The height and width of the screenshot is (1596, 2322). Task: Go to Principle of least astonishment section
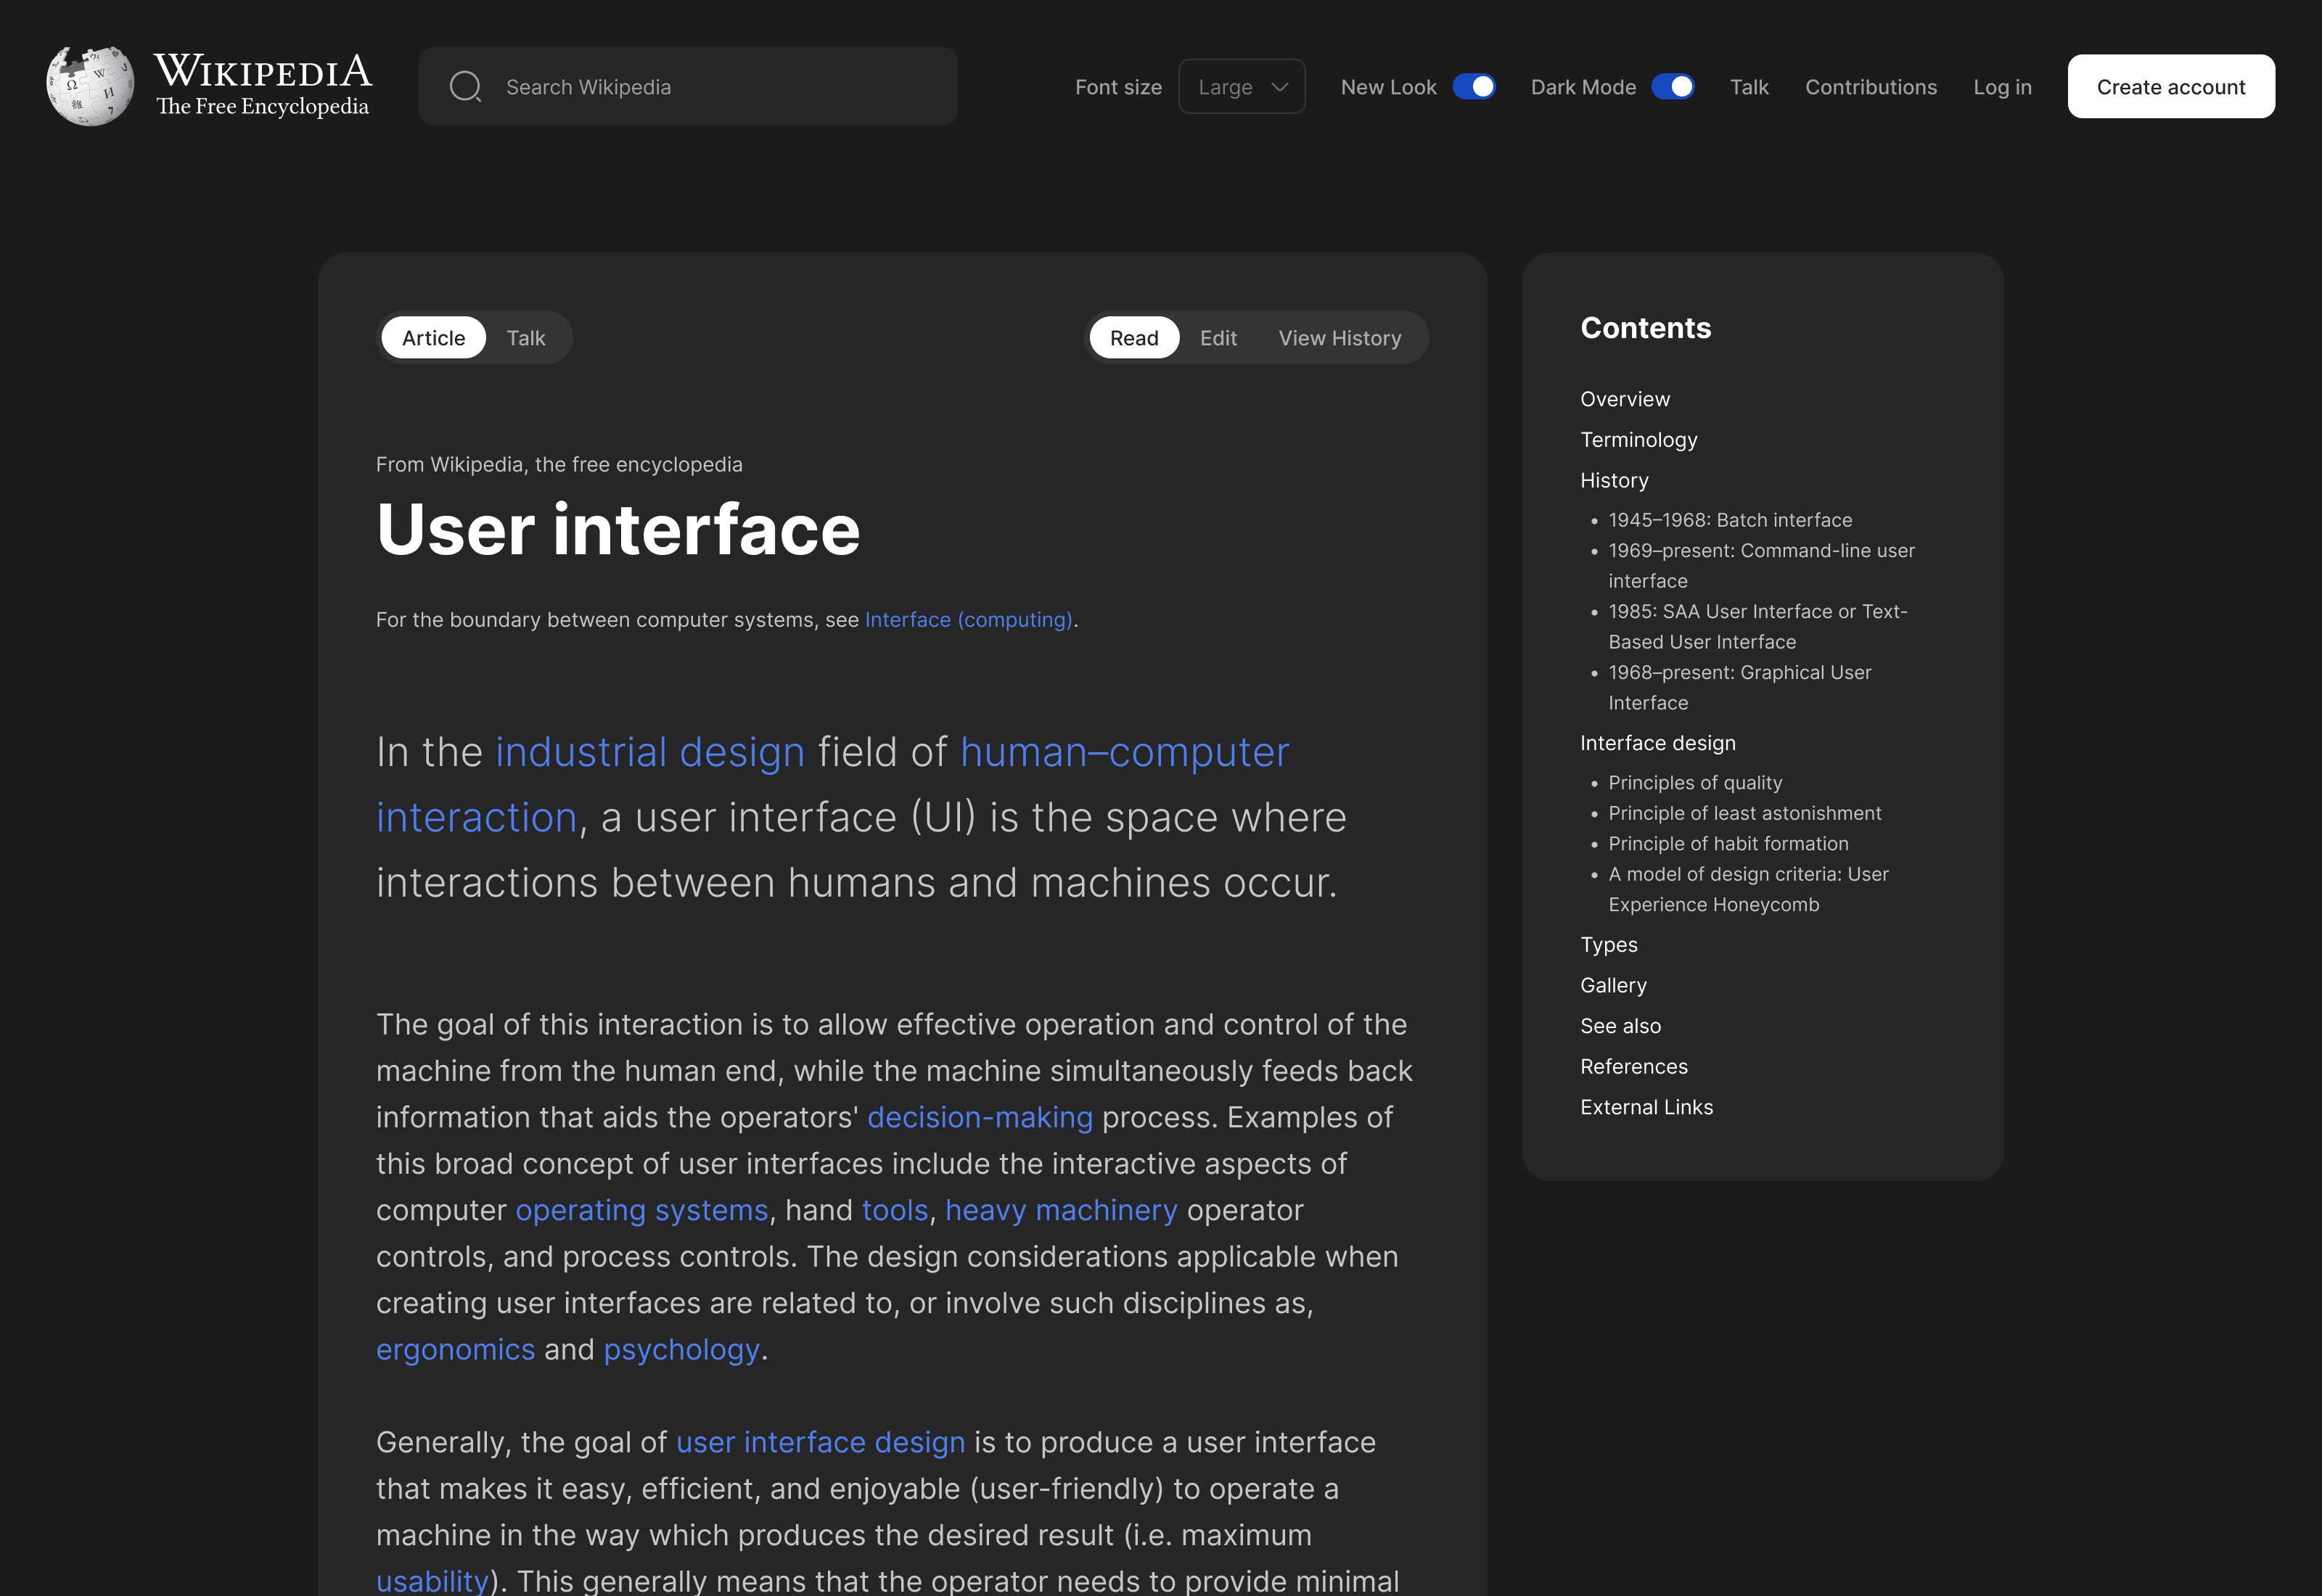pyautogui.click(x=1744, y=813)
